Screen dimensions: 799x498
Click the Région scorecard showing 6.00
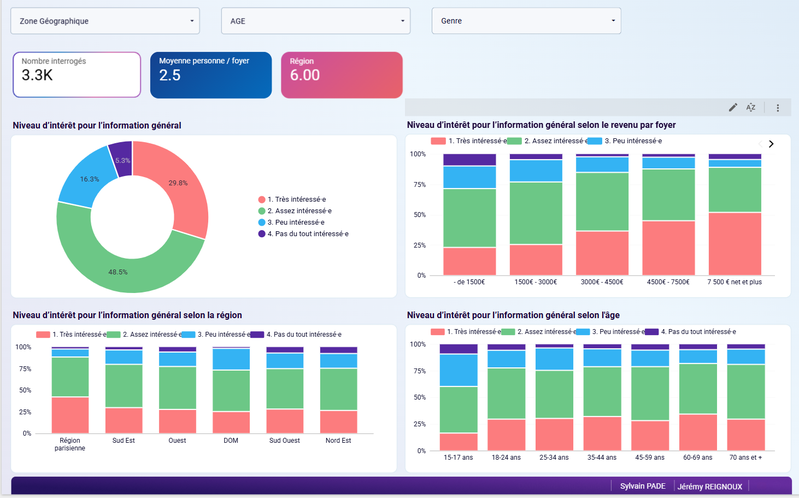pyautogui.click(x=342, y=75)
